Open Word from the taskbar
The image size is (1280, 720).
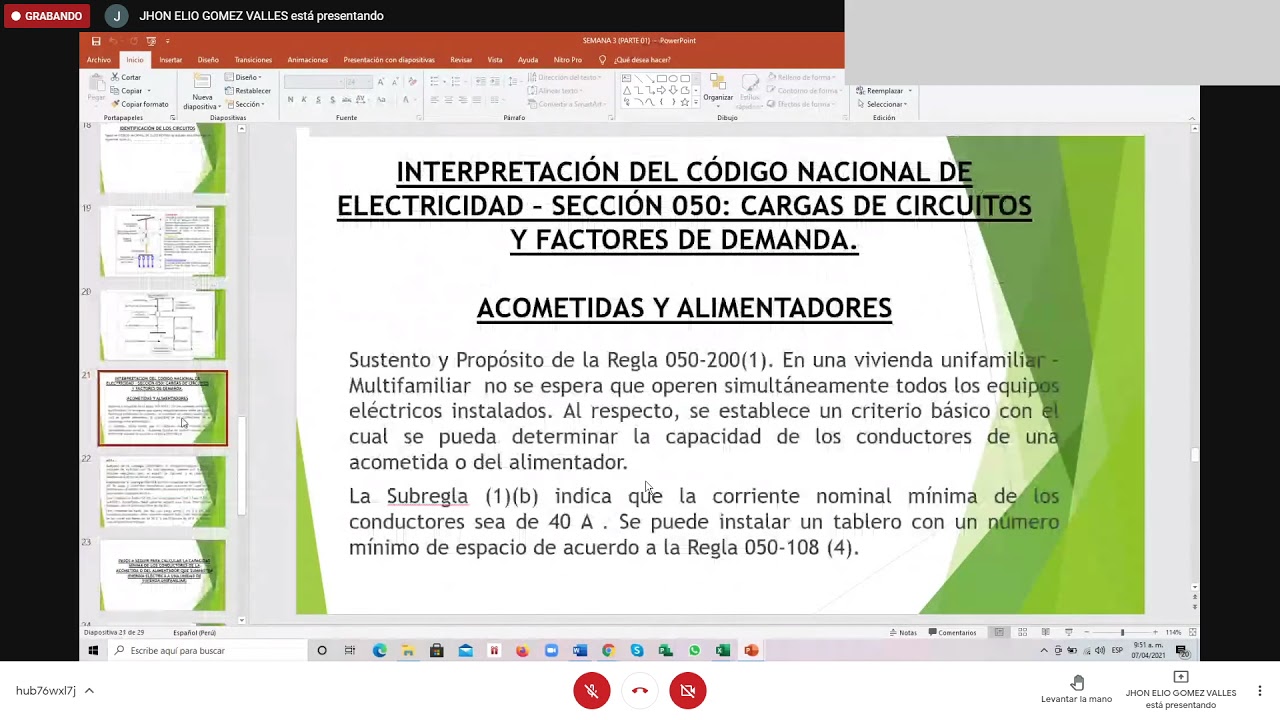pyautogui.click(x=579, y=651)
